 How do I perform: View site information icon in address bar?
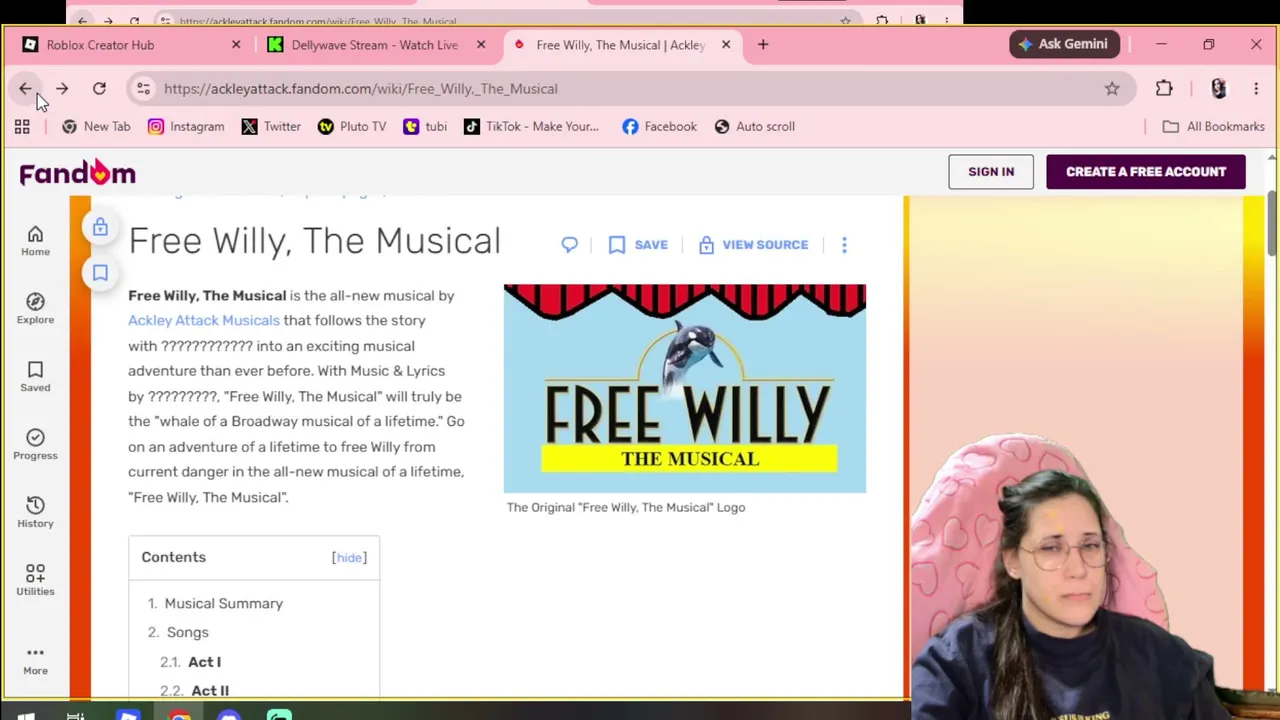coord(143,88)
